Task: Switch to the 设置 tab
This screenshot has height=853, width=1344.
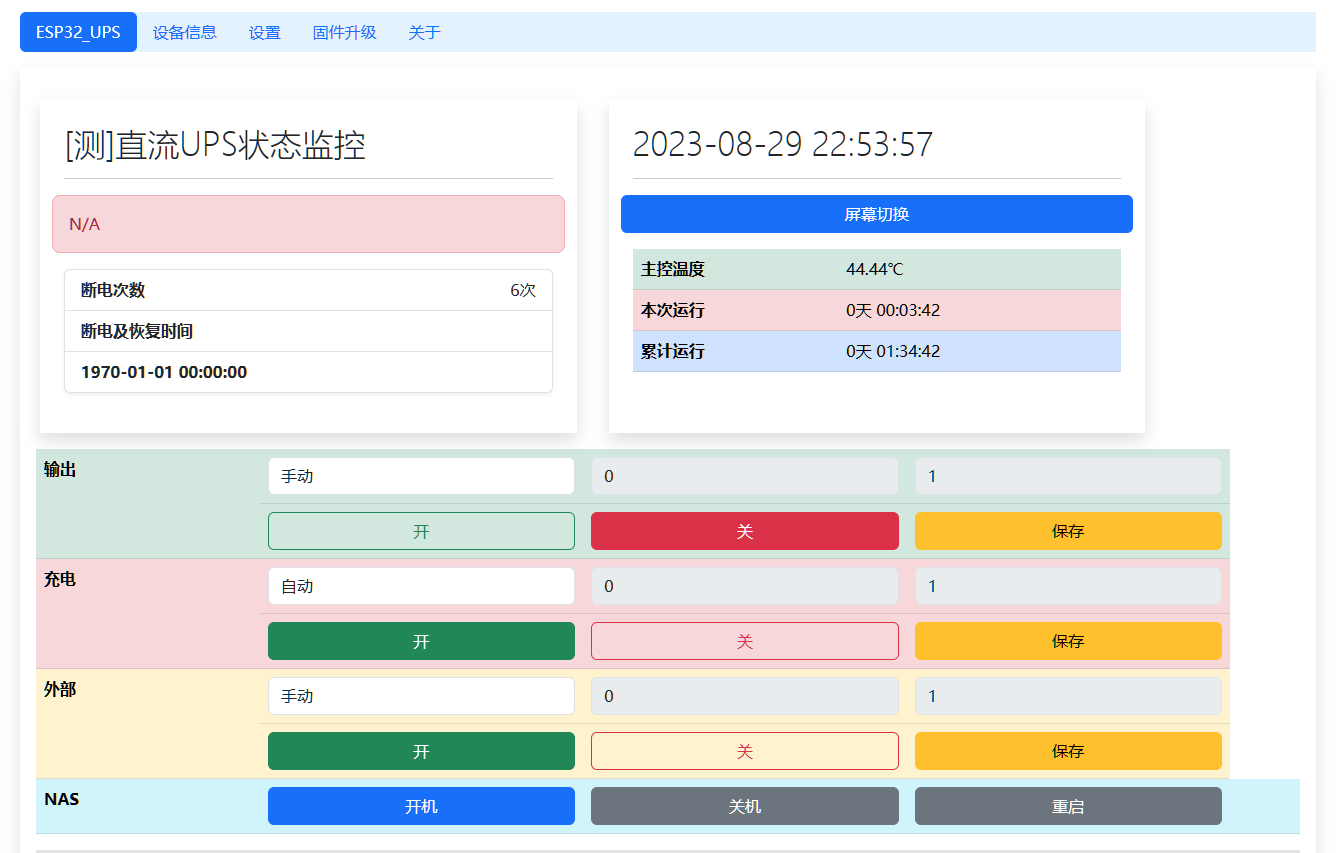Action: click(264, 32)
